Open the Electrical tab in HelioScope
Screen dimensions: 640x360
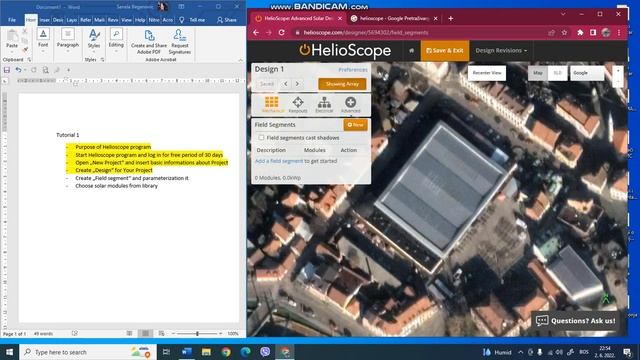324,104
